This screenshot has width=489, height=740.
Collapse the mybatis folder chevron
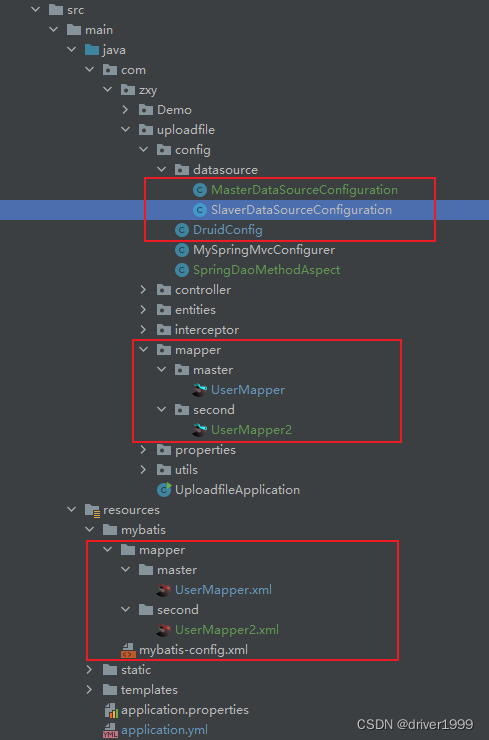[x=89, y=530]
